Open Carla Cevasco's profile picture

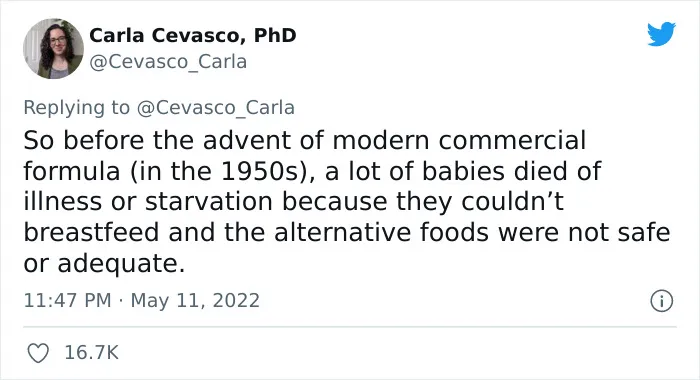[53, 48]
